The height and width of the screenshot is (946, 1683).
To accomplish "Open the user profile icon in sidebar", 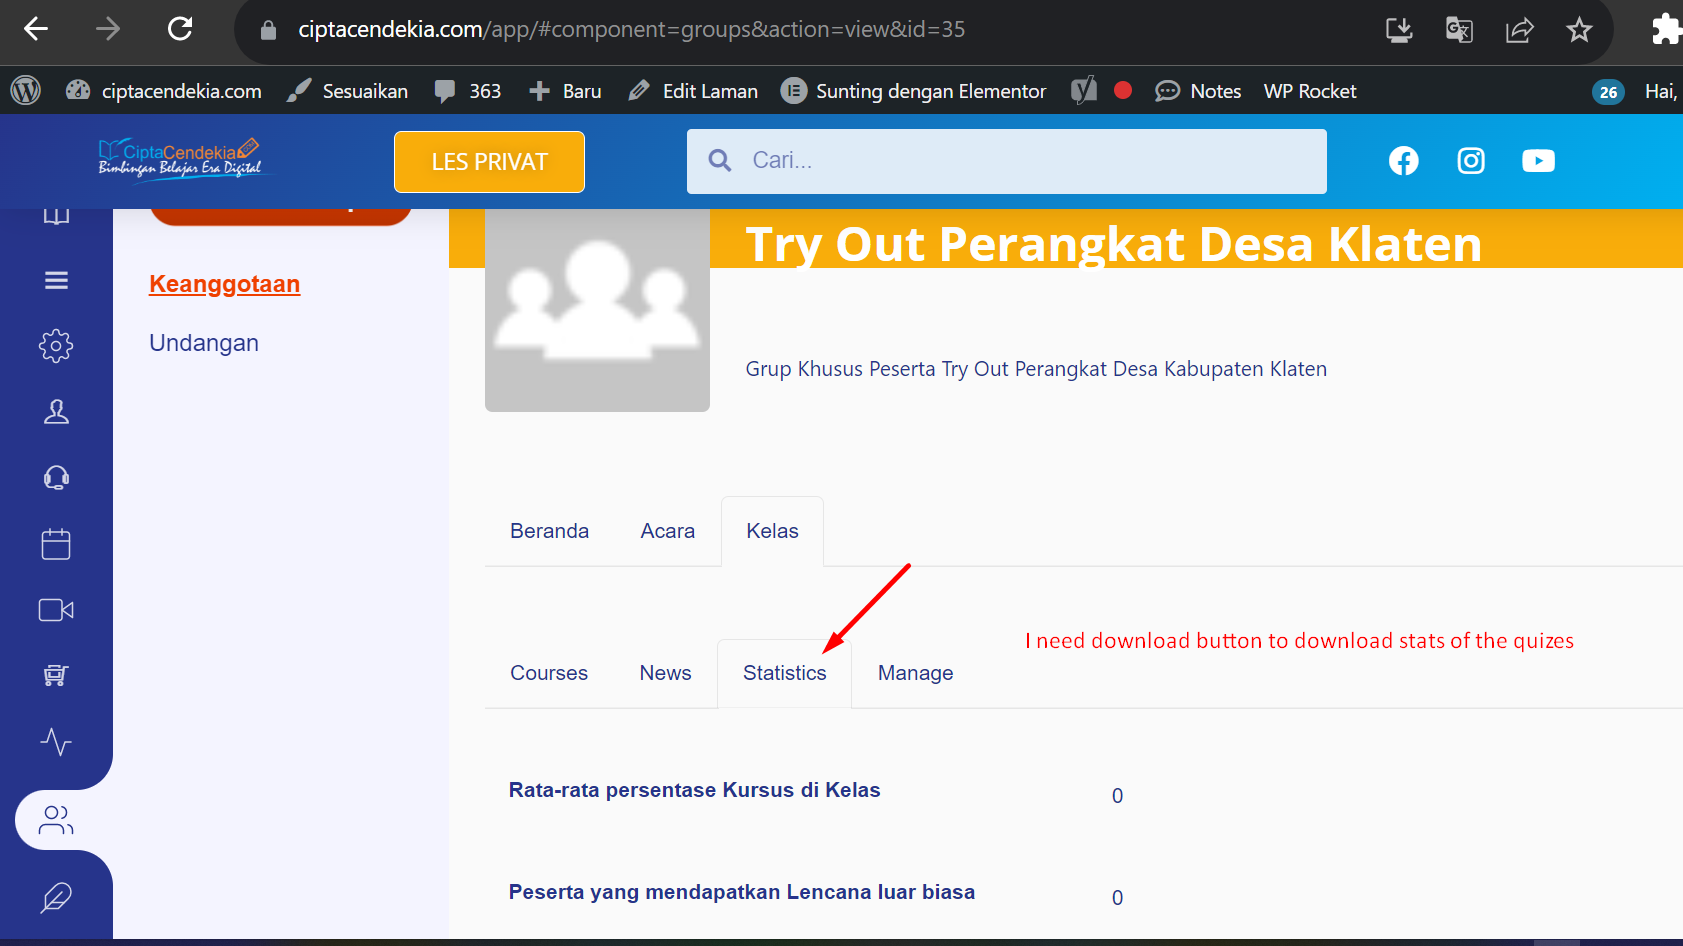I will click(56, 412).
